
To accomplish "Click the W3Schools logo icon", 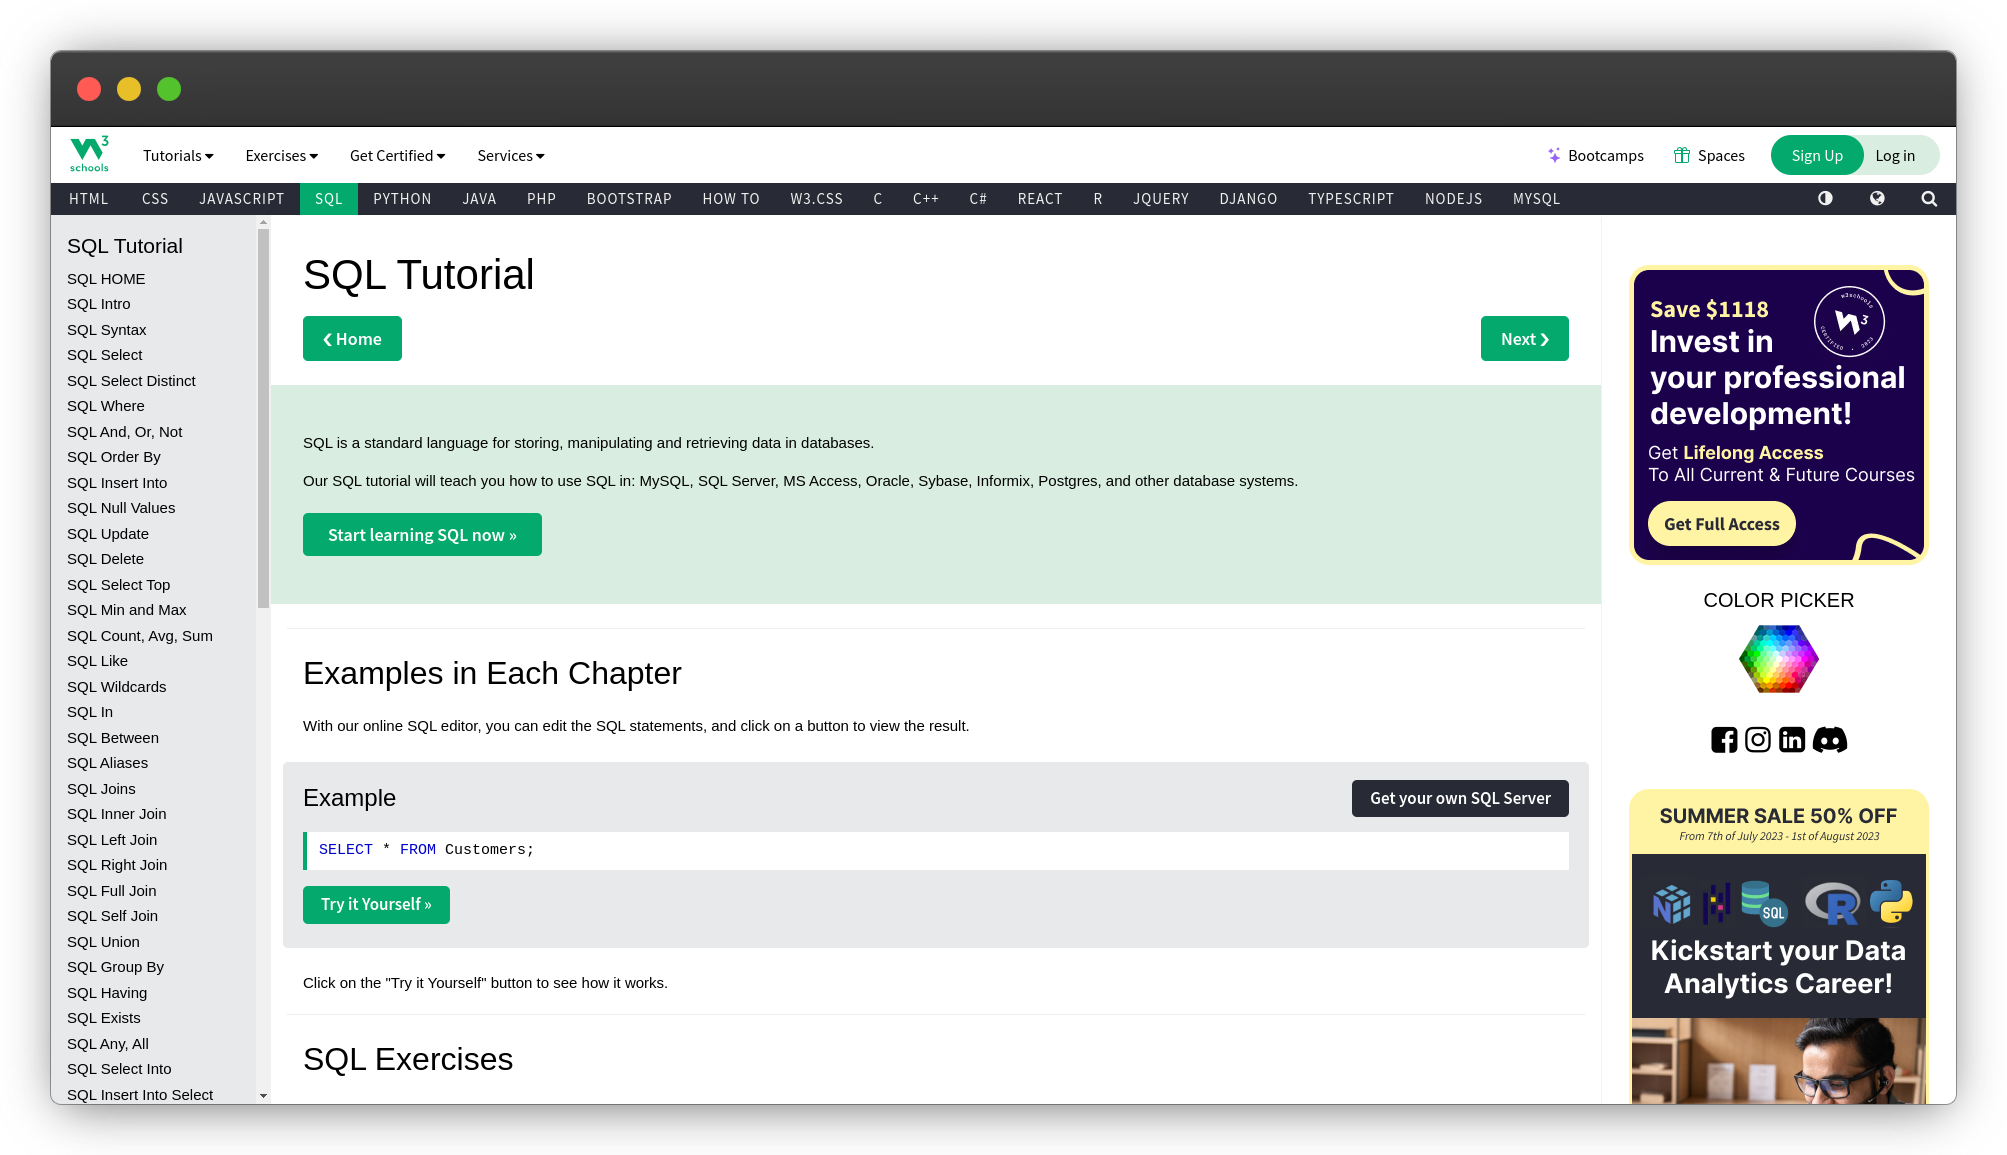I will click(88, 154).
